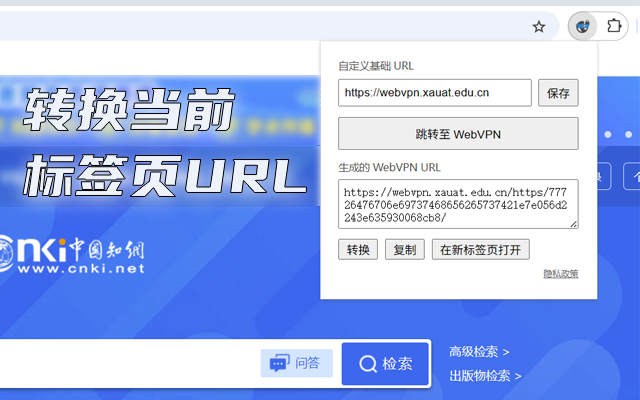Bookmark this page with the star icon
The height and width of the screenshot is (400, 640).
(539, 27)
